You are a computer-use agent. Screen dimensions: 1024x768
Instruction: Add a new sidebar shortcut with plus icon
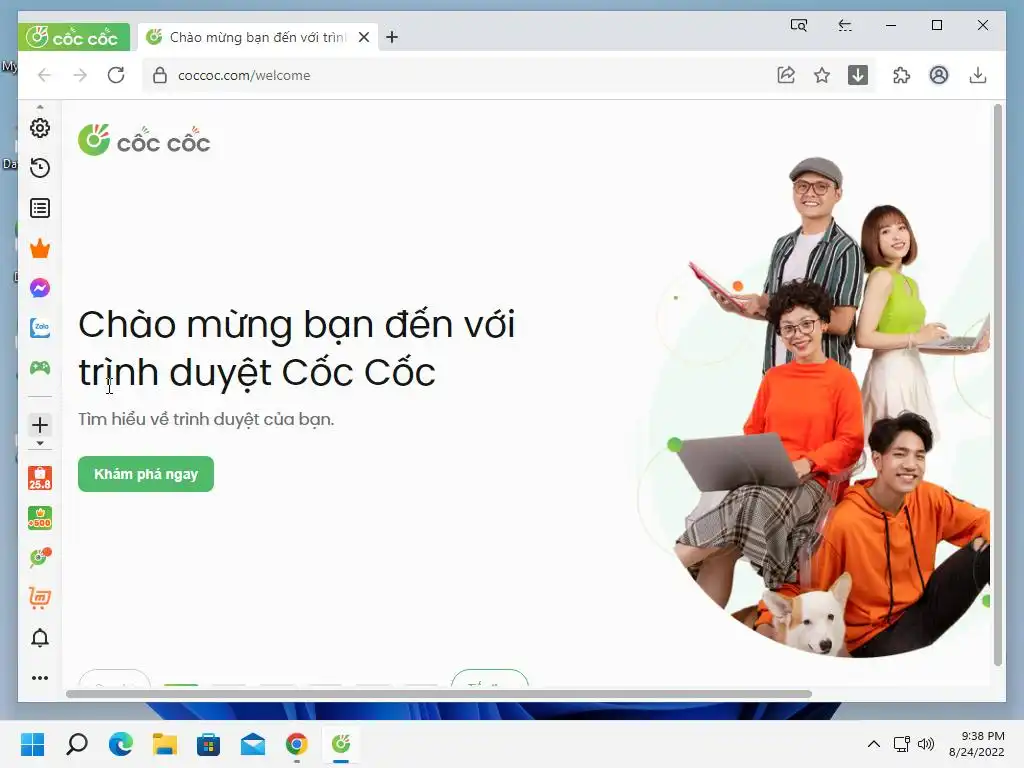[x=40, y=425]
